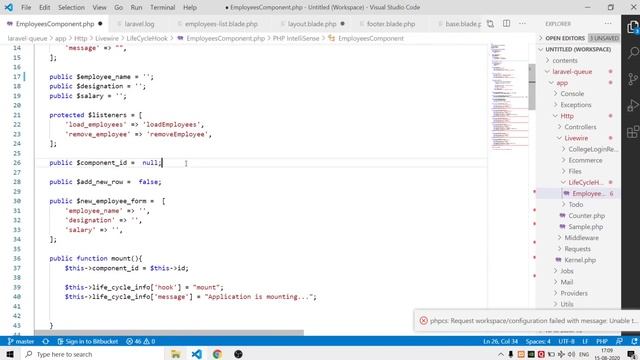Open the File menu
Viewport: 640px width, 360px height.
point(26,7)
